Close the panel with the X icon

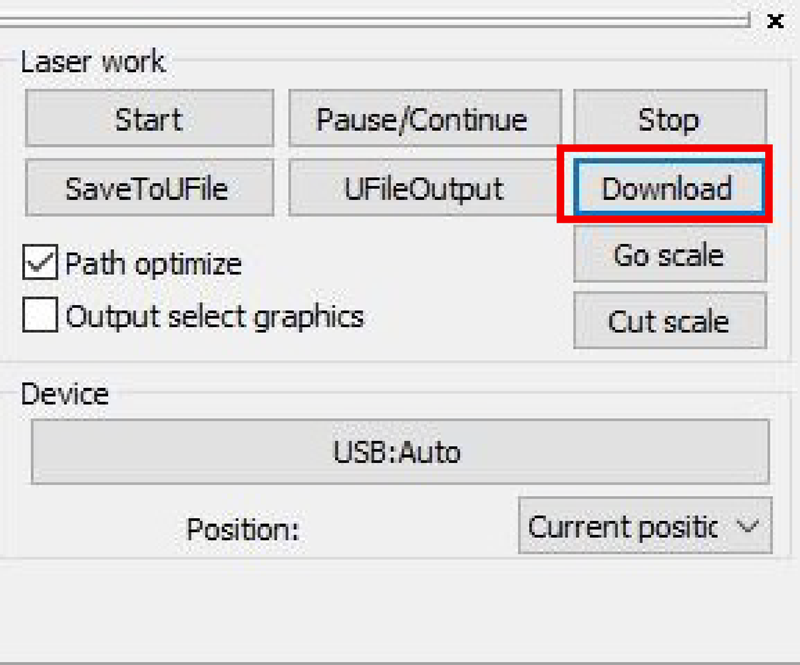tap(775, 20)
